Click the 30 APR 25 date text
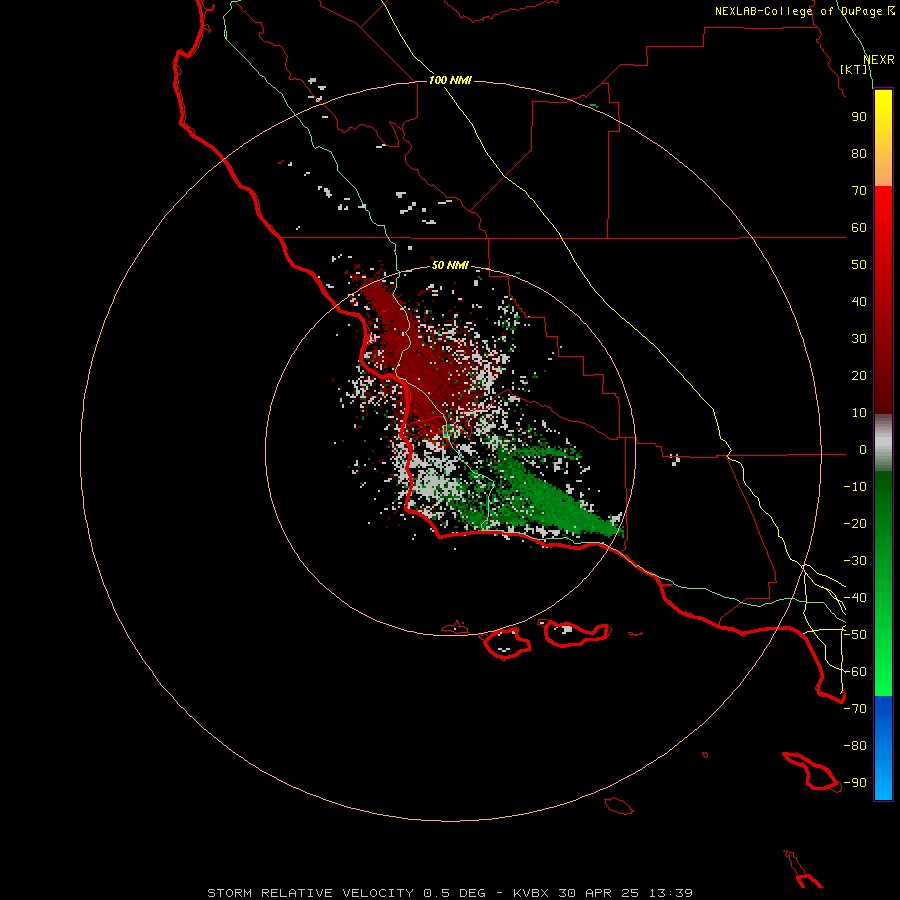Screen dimensions: 900x900 (599, 893)
